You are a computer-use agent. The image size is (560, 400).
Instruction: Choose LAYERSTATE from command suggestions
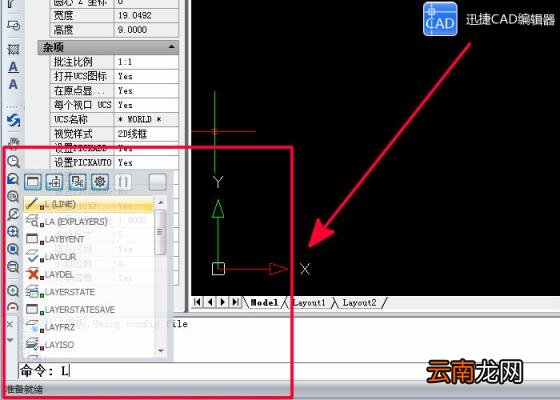pos(88,292)
